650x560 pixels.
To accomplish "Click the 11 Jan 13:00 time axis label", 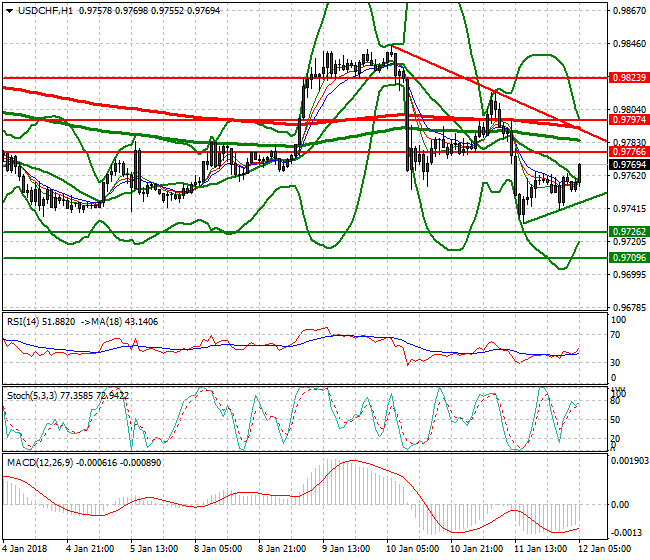I will pos(540,549).
